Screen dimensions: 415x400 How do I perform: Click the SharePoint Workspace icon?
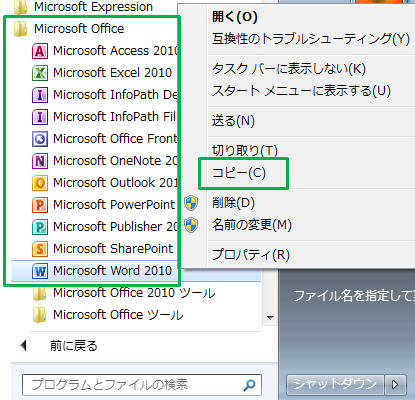(40, 249)
